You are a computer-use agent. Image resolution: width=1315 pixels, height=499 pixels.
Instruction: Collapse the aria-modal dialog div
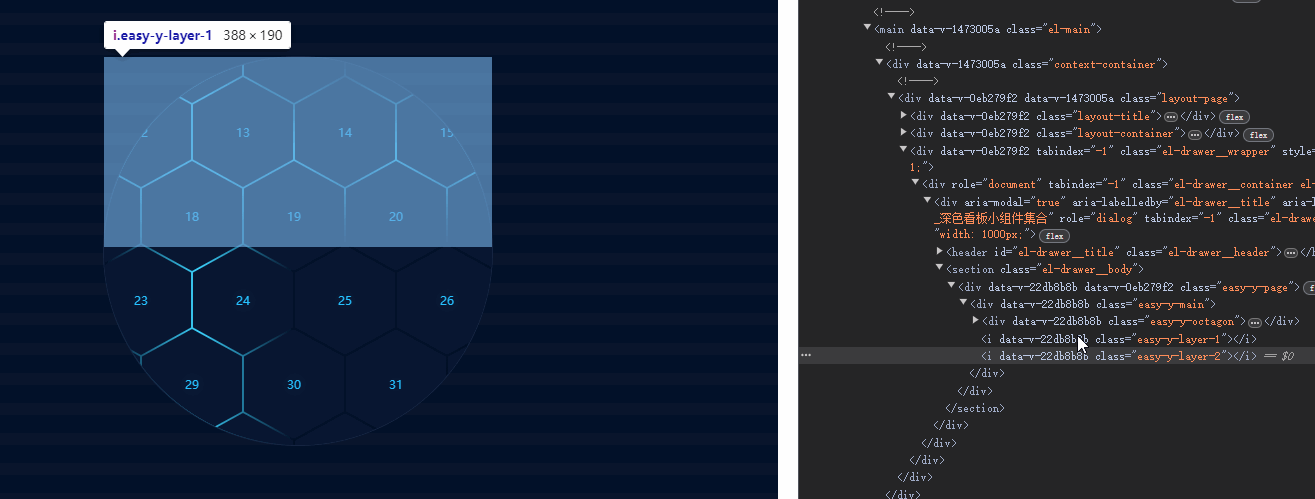tap(928, 201)
